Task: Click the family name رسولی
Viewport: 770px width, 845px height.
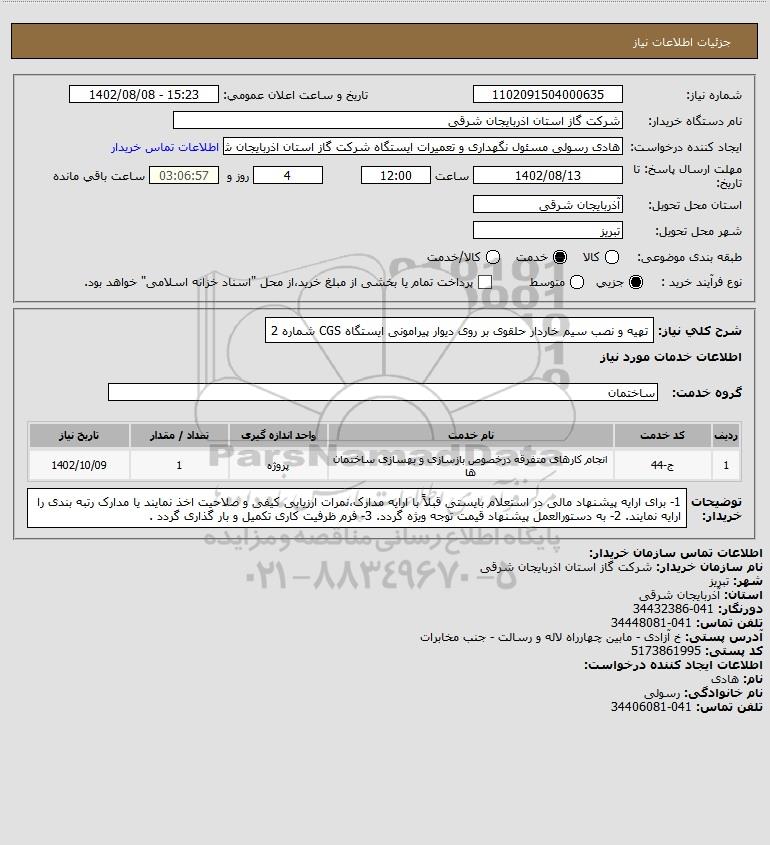Action: [x=662, y=692]
